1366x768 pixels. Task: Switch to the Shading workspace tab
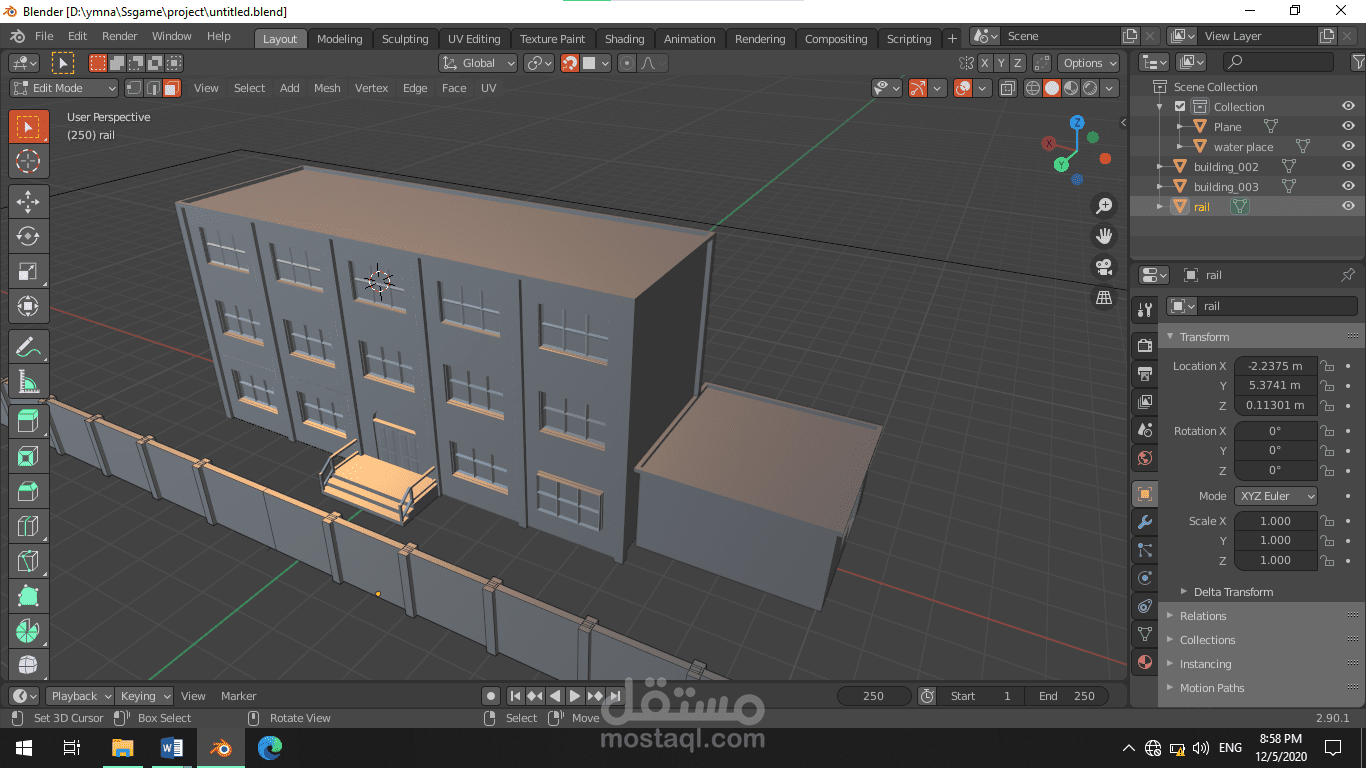pos(624,39)
